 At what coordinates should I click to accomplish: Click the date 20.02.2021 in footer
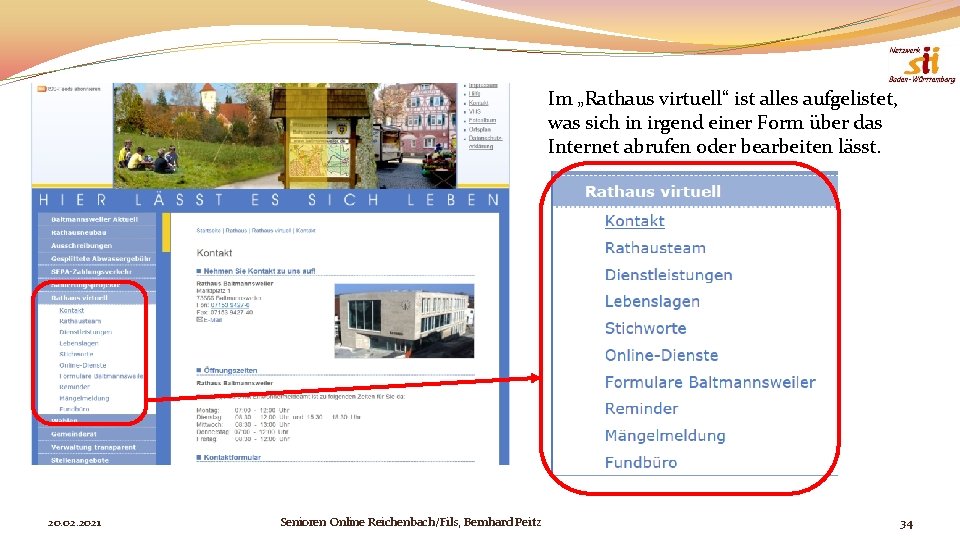click(74, 523)
